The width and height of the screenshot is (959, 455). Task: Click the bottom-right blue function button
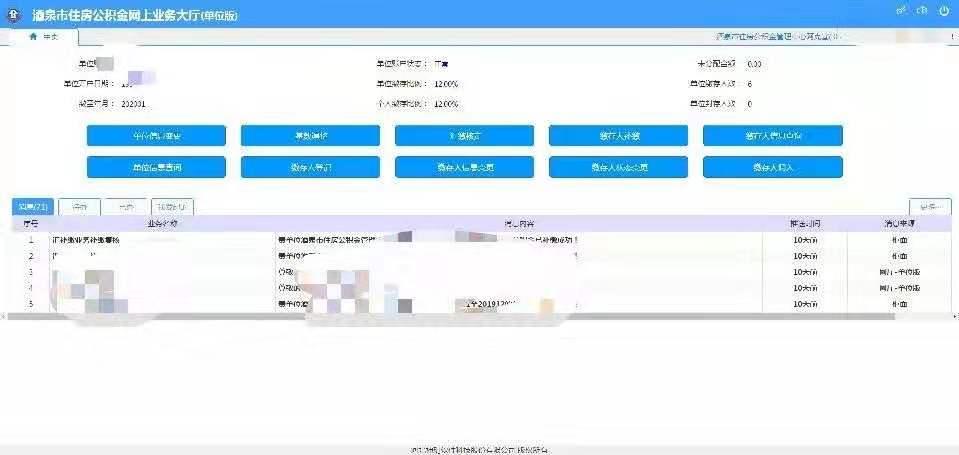(772, 167)
